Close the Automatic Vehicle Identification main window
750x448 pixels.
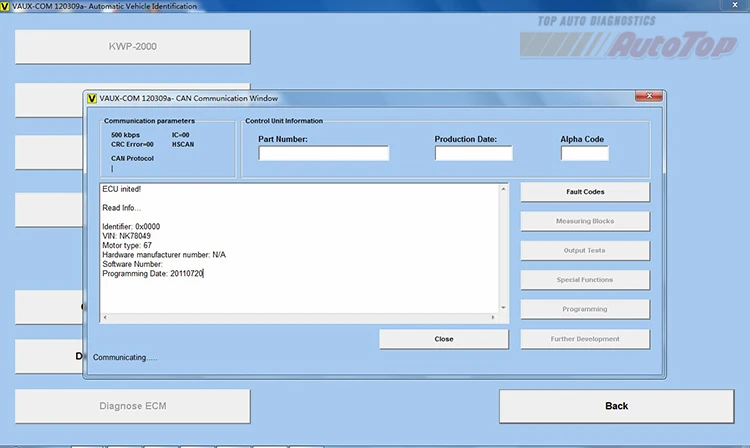pyautogui.click(x=735, y=5)
